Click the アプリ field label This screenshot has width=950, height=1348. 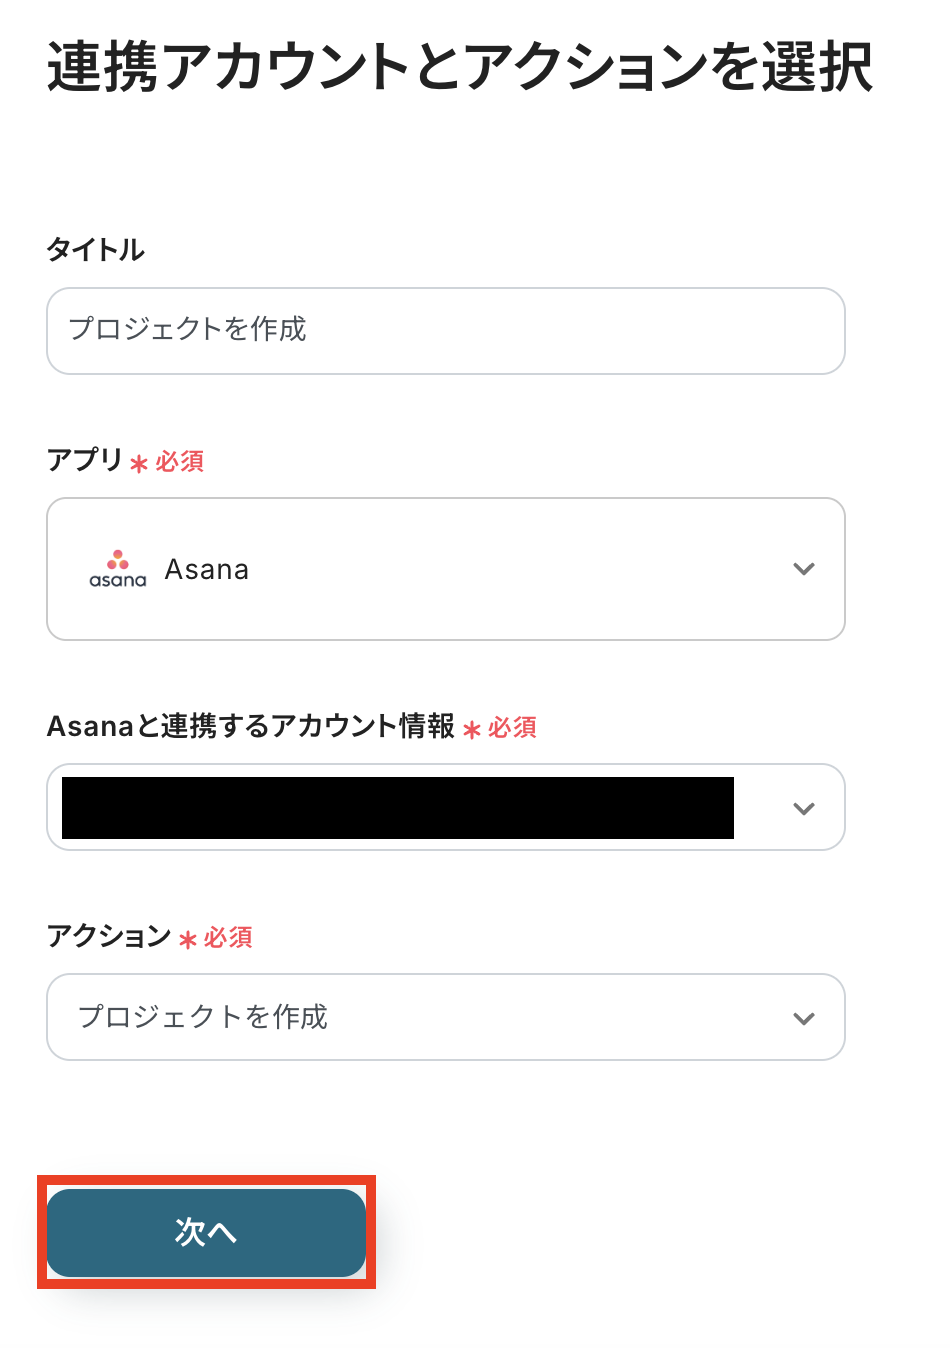pyautogui.click(x=85, y=460)
